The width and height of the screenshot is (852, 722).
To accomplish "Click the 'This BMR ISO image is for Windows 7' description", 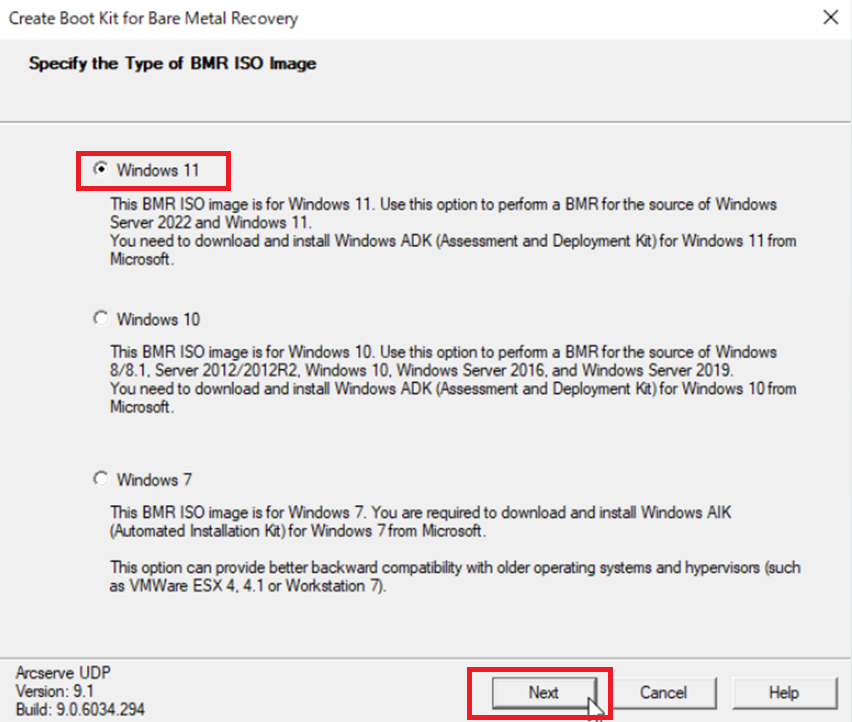I will point(421,522).
